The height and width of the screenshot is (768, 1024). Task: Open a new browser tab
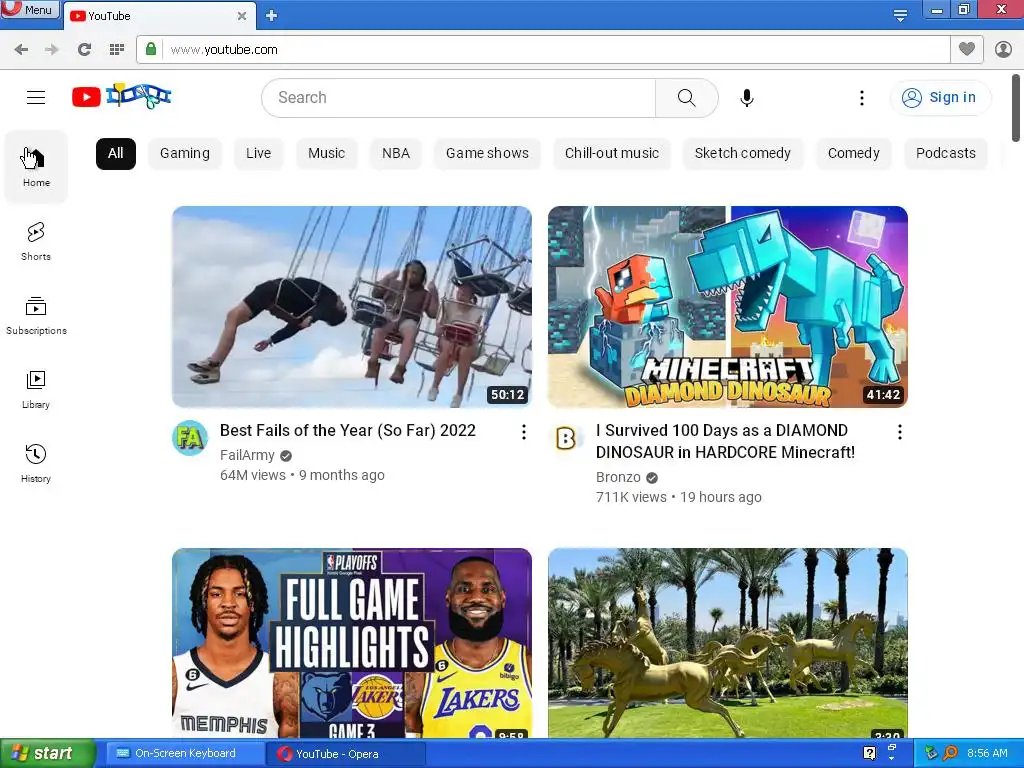272,16
